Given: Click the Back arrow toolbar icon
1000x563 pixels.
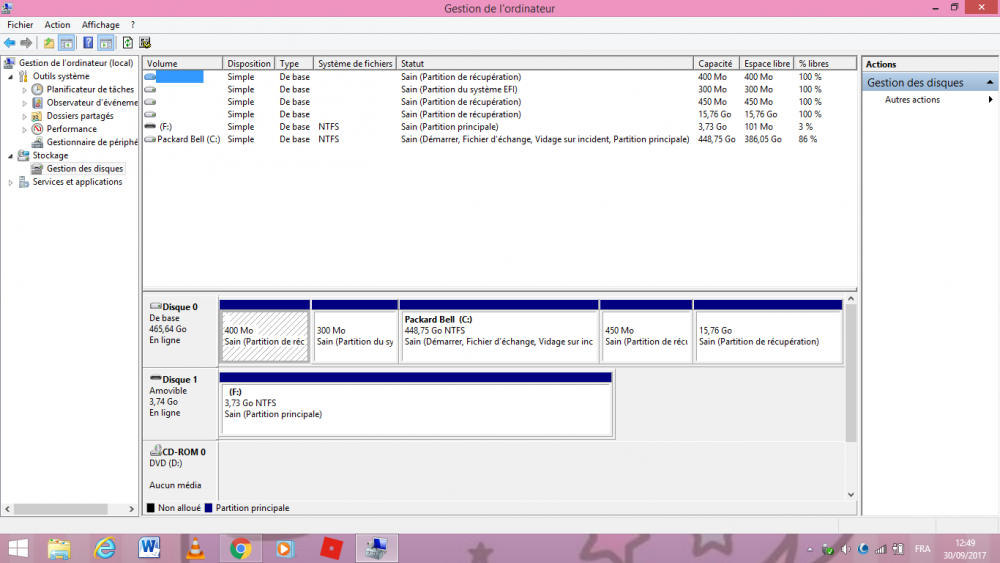Looking at the screenshot, I should [10, 43].
